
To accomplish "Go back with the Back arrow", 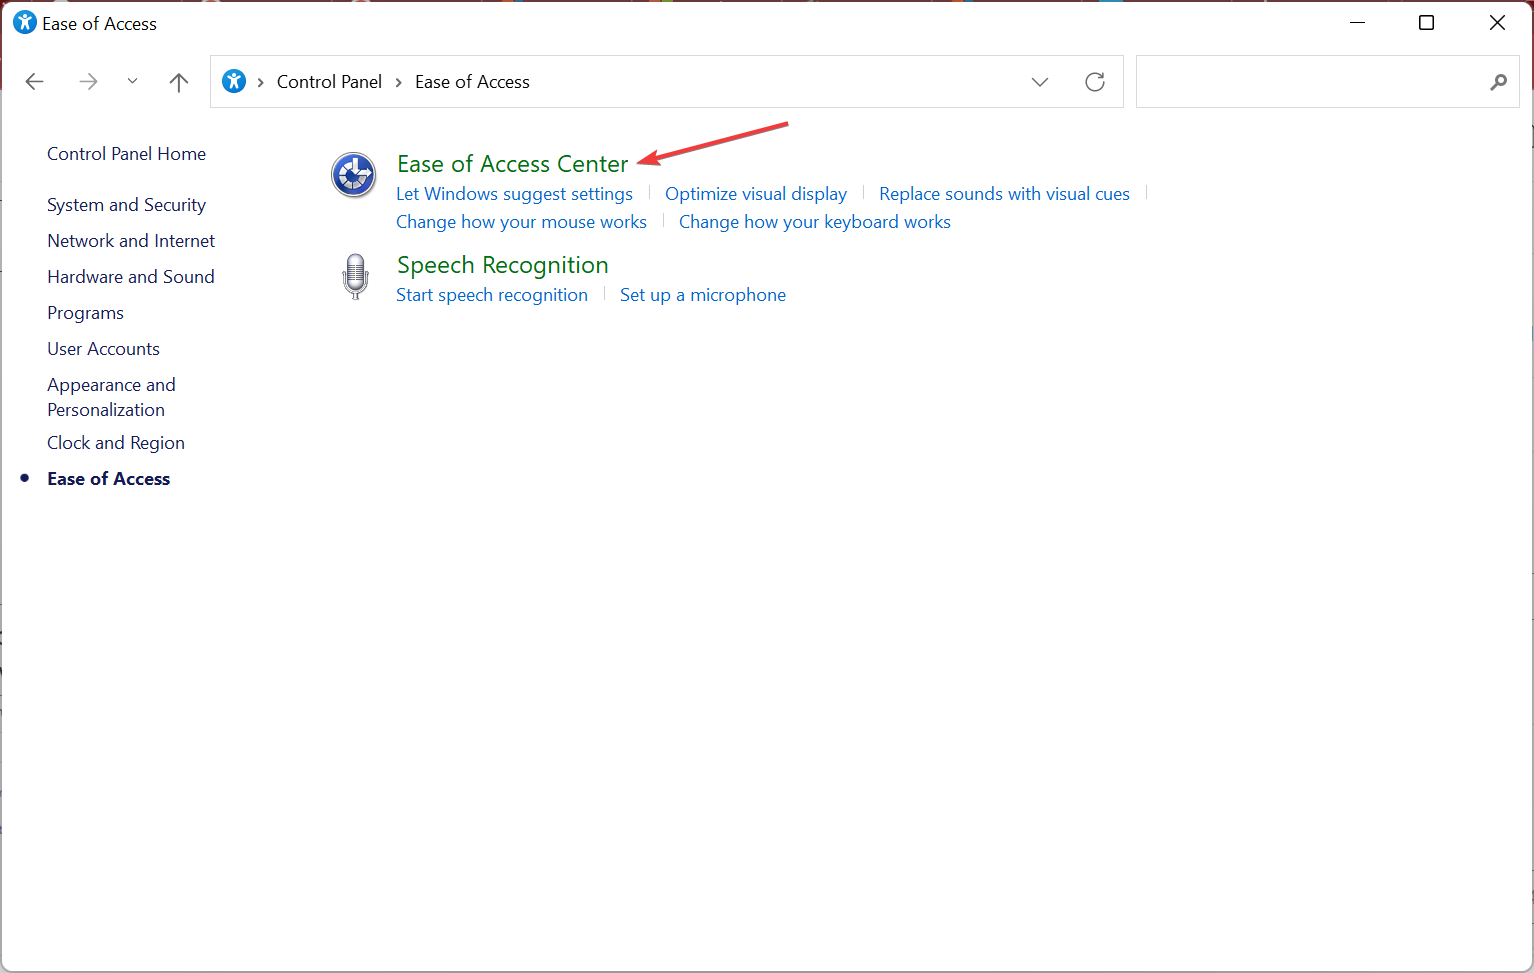I will [x=35, y=82].
